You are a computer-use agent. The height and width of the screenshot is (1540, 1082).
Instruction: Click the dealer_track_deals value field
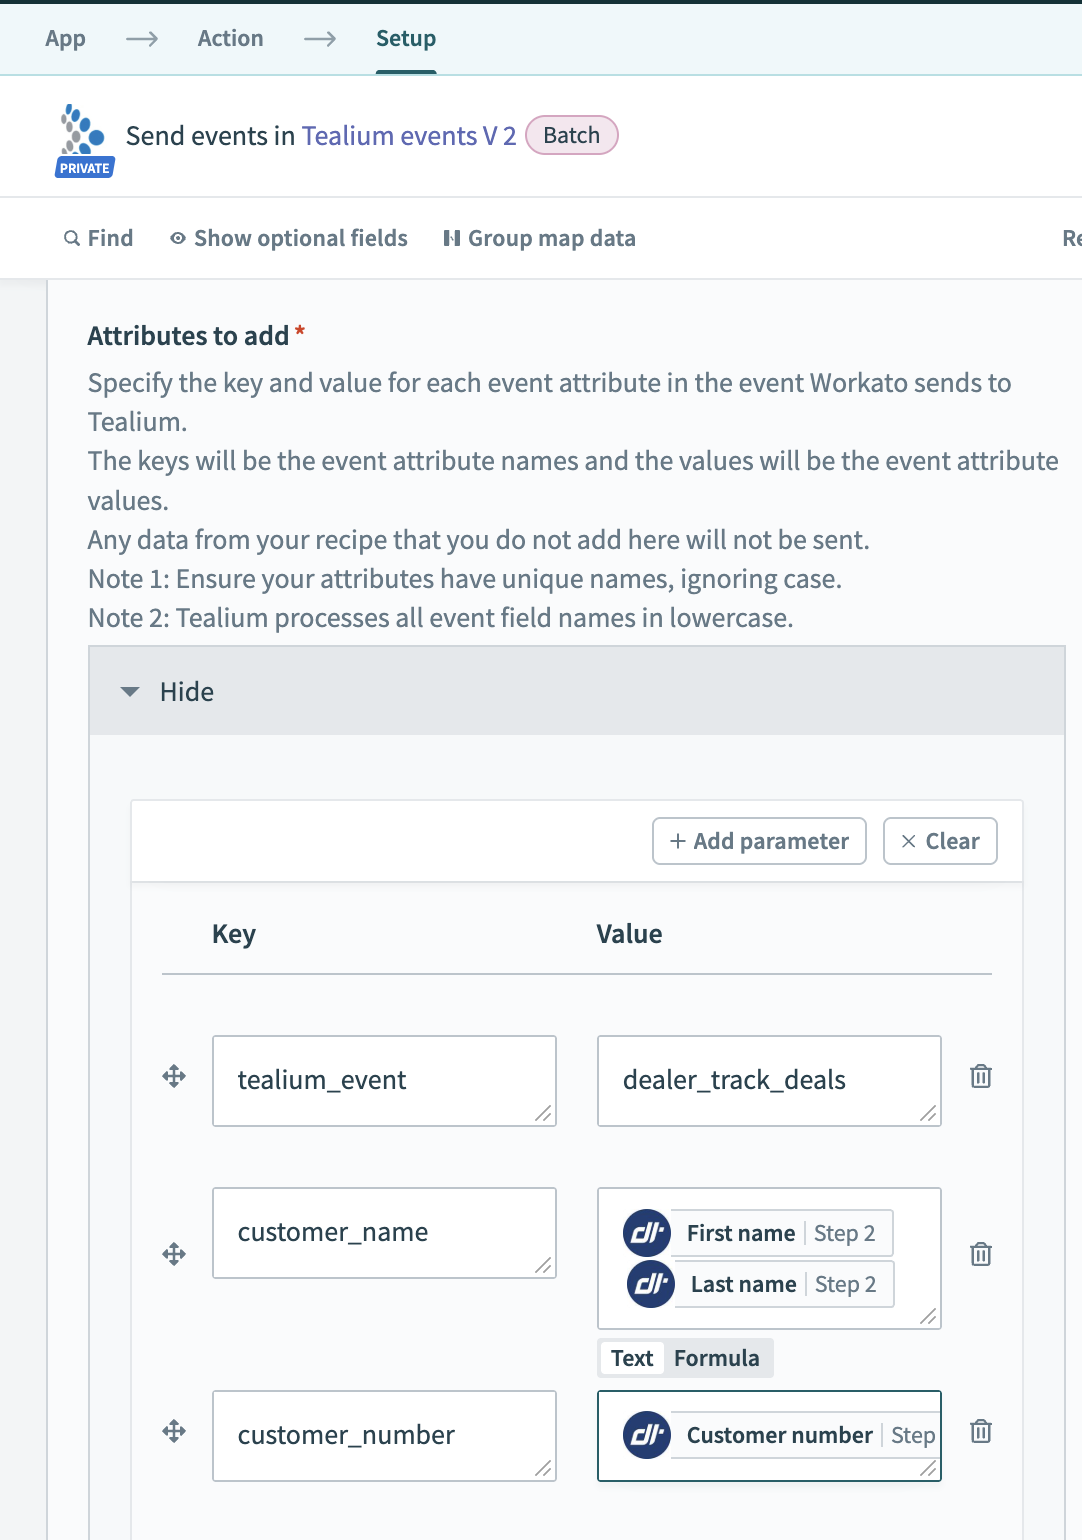click(x=769, y=1081)
